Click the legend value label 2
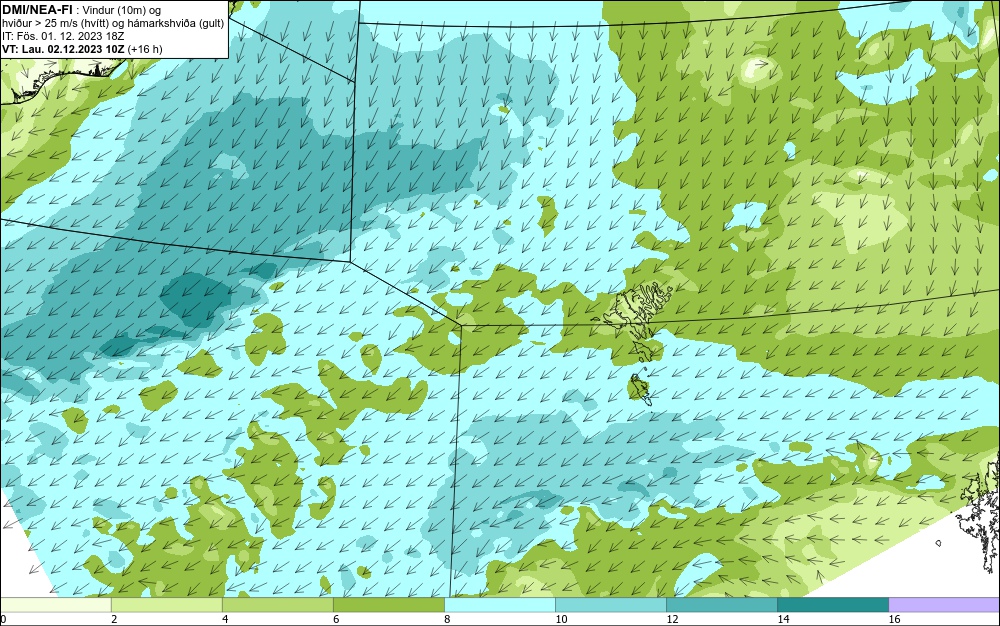The width and height of the screenshot is (1000, 626). pos(114,619)
